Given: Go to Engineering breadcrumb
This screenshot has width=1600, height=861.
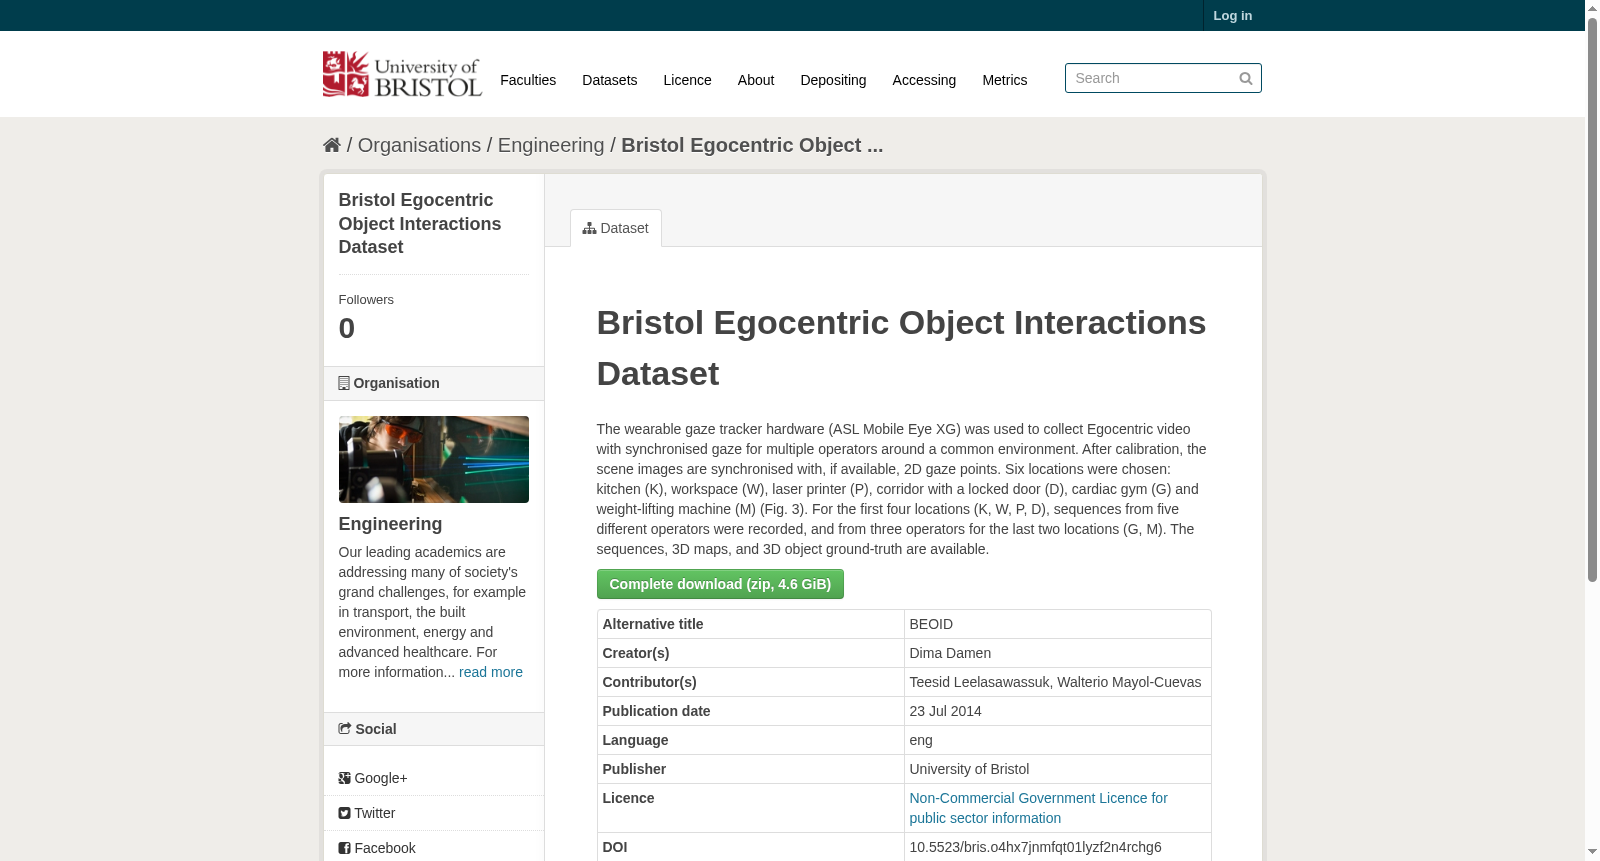Looking at the screenshot, I should pyautogui.click(x=551, y=145).
